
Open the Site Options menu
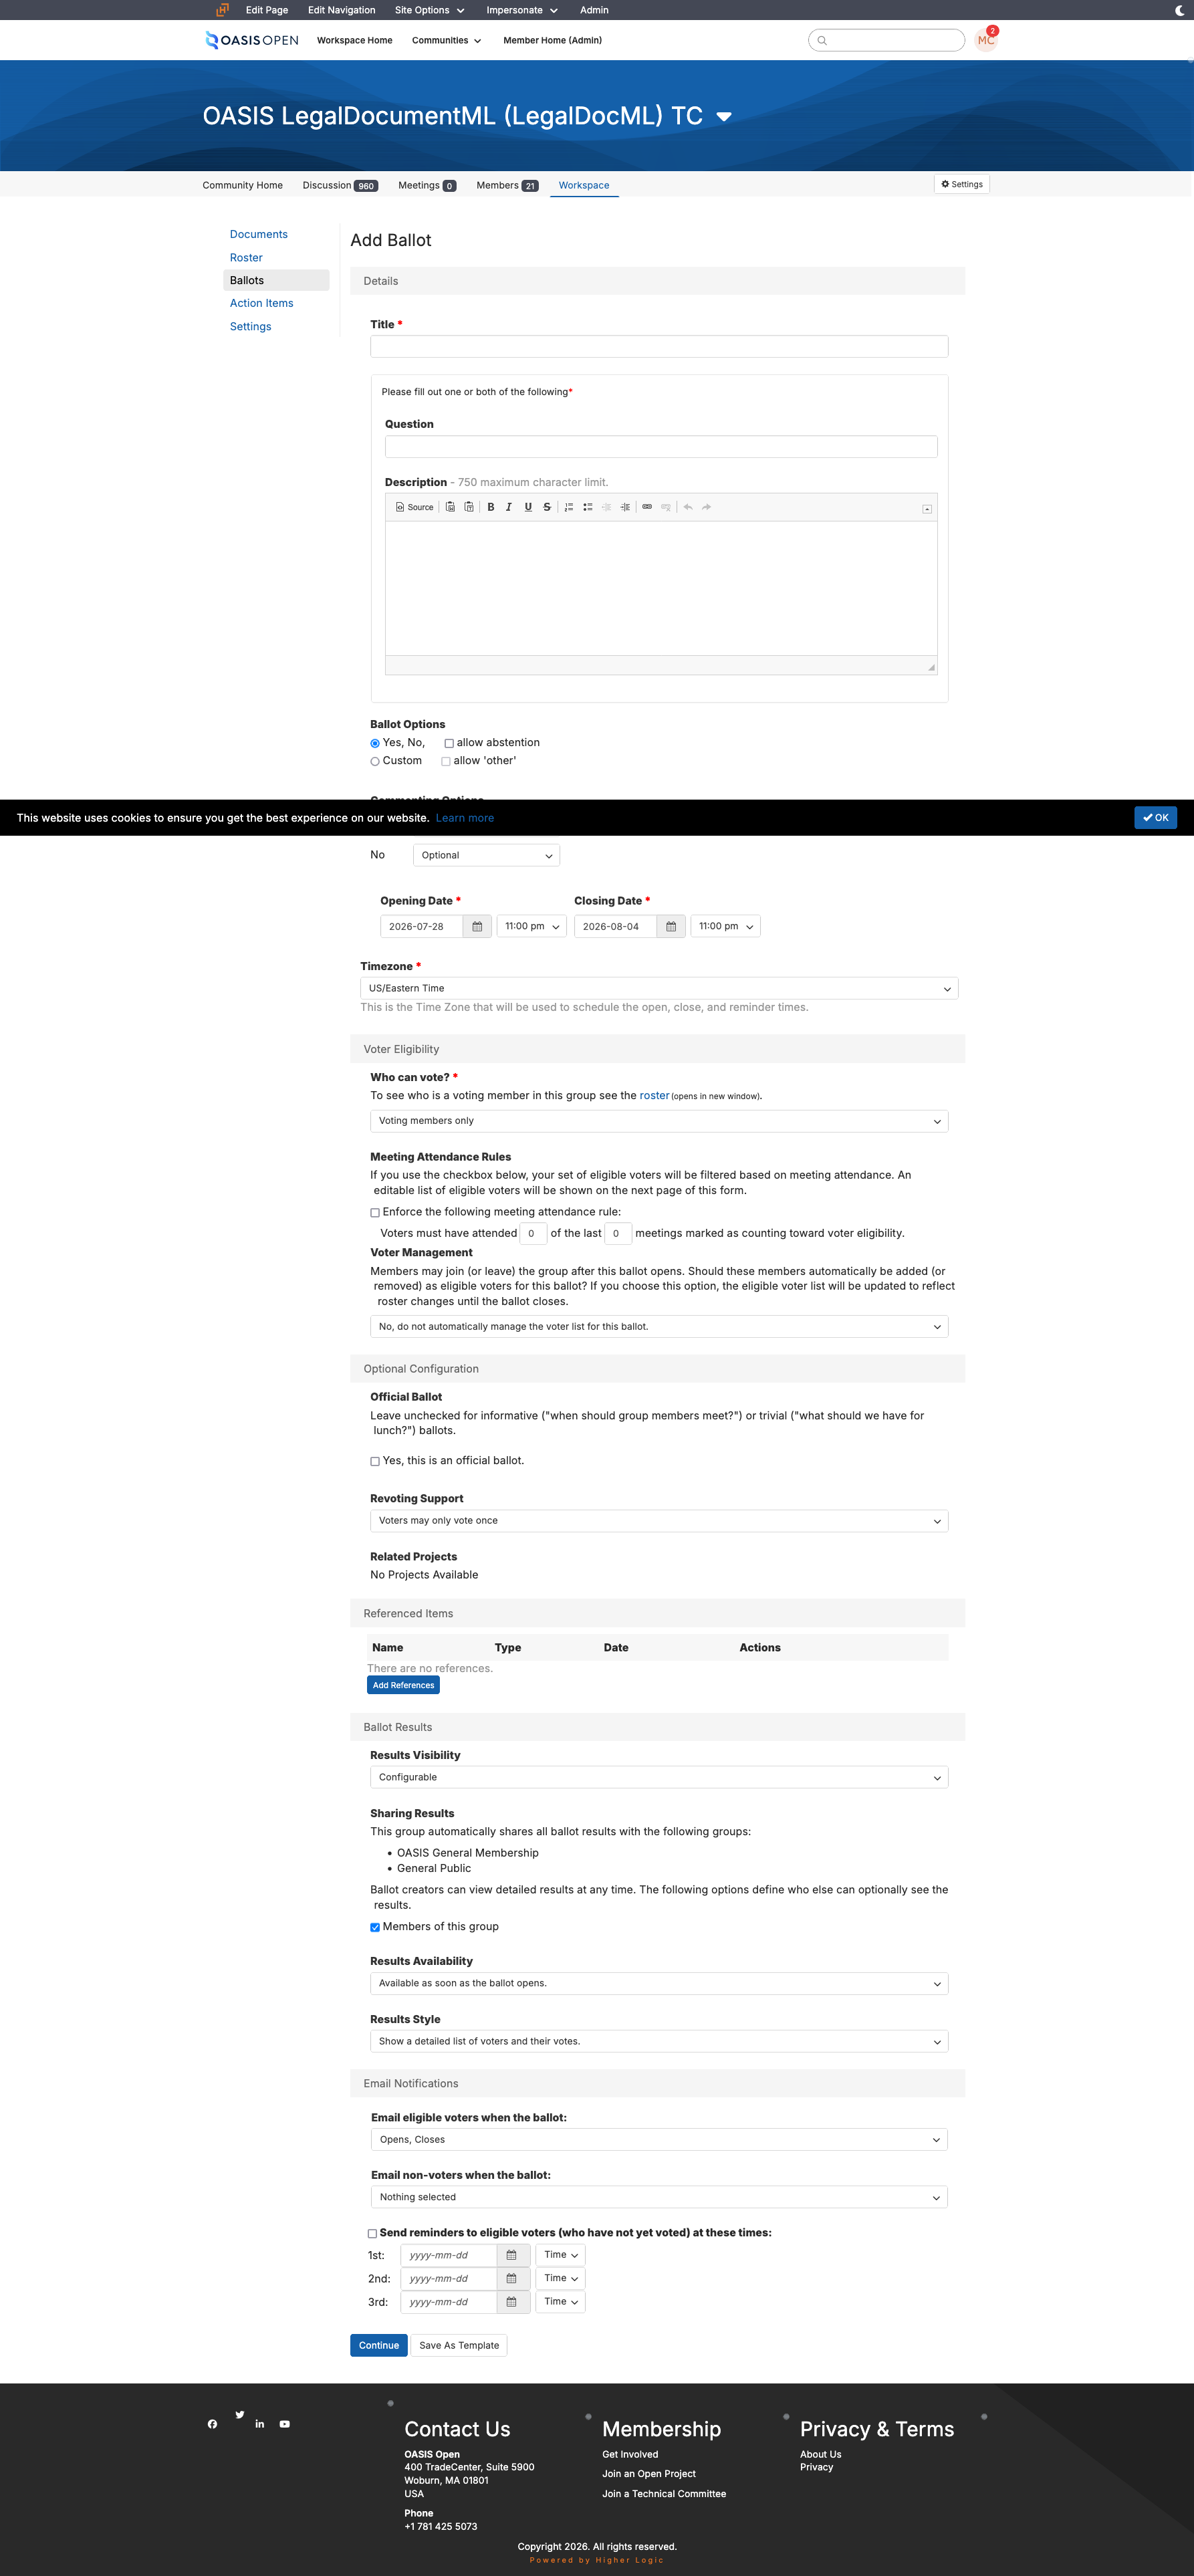[430, 10]
